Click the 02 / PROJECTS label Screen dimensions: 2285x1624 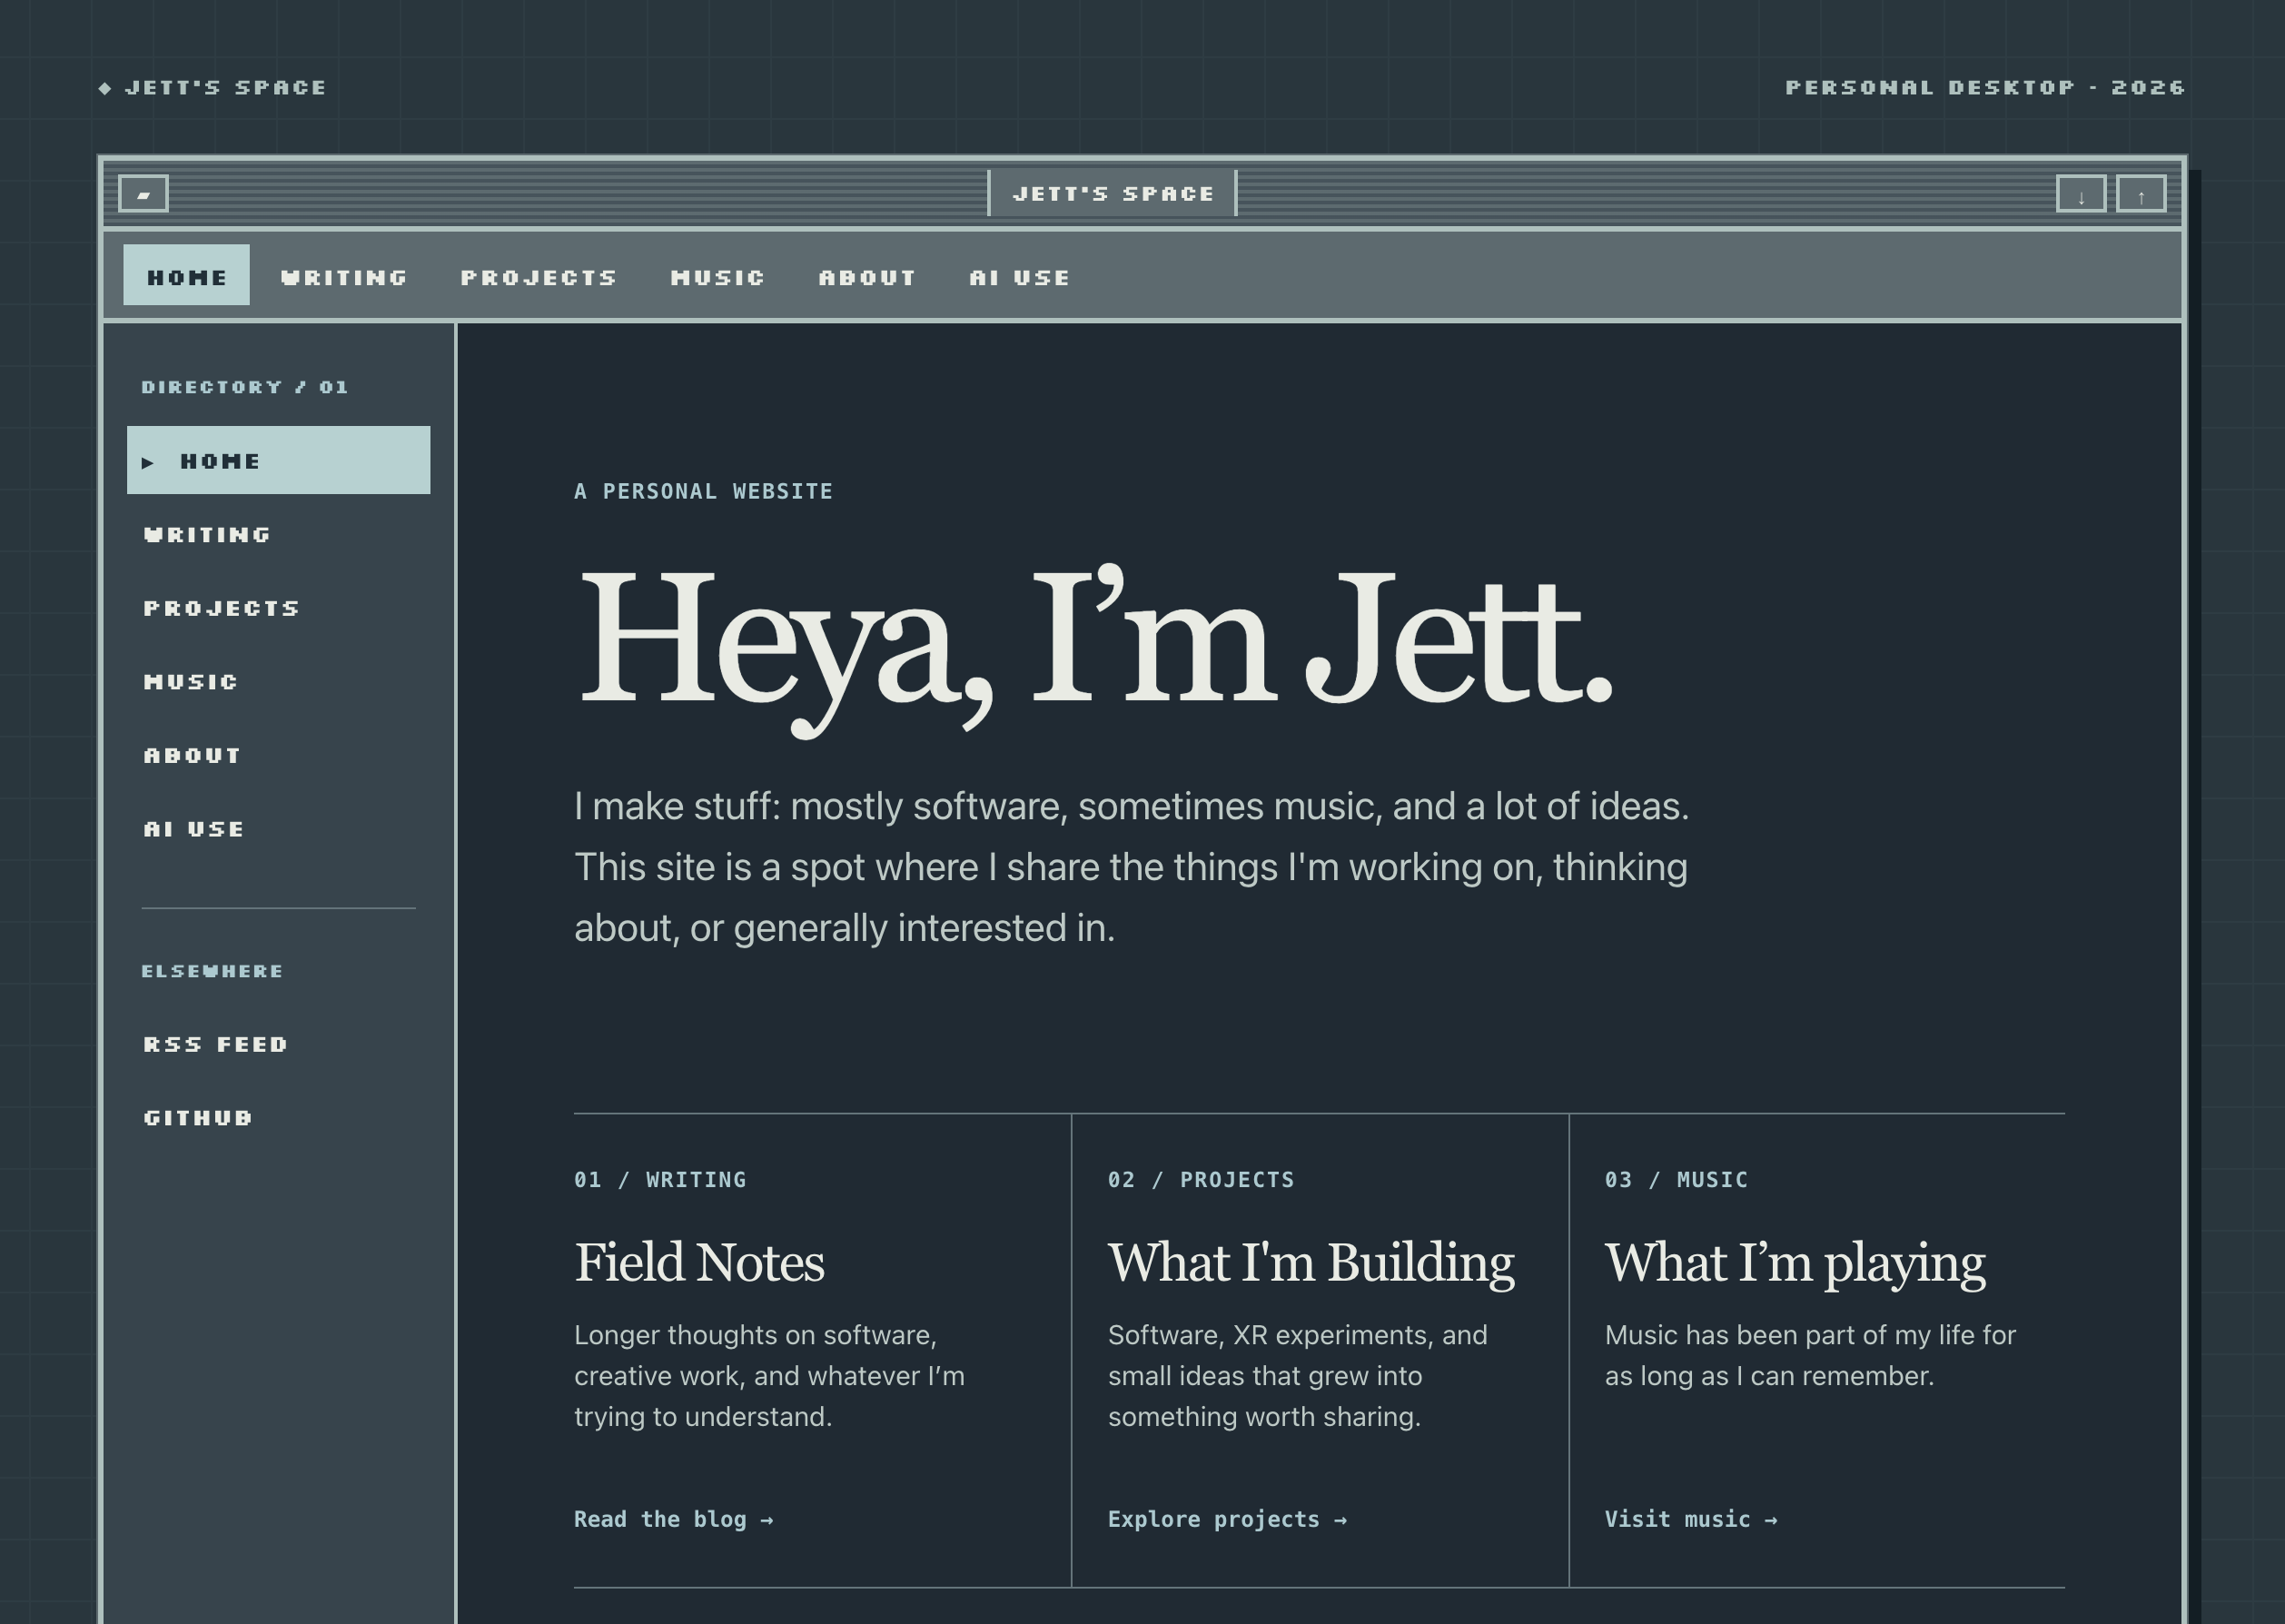pyautogui.click(x=1201, y=1180)
